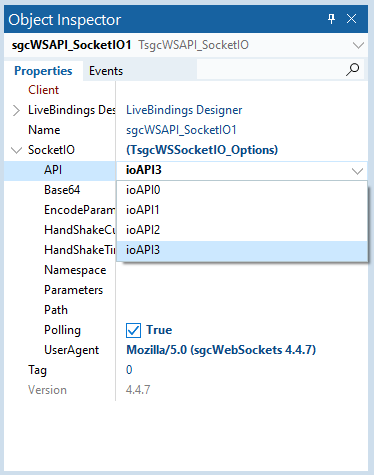Close the Object Inspector panel
Image resolution: width=374 pixels, height=475 pixels.
pyautogui.click(x=351, y=19)
